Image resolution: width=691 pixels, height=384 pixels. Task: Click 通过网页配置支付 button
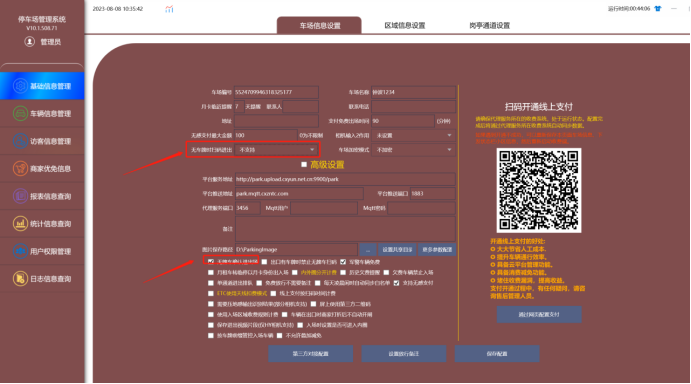(539, 314)
